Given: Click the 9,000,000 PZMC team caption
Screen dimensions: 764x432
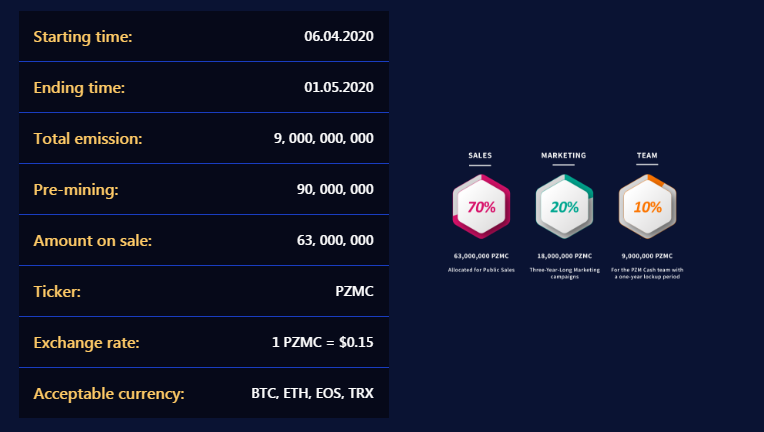Looking at the screenshot, I should tap(647, 256).
